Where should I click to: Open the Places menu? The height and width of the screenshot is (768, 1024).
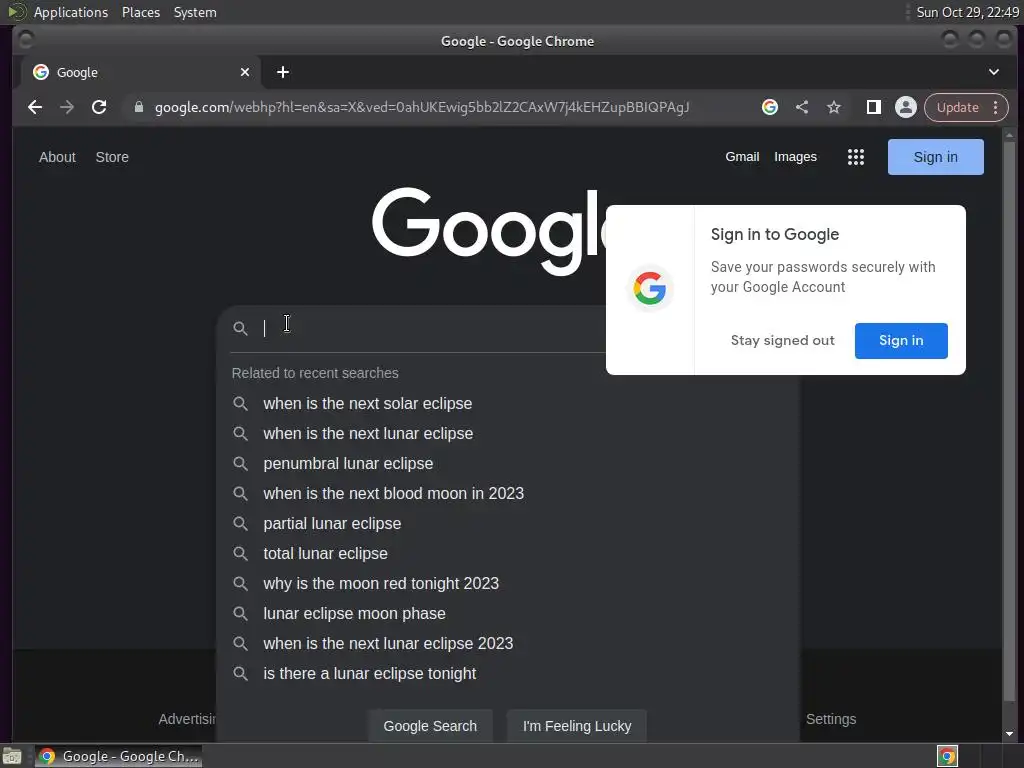(140, 12)
